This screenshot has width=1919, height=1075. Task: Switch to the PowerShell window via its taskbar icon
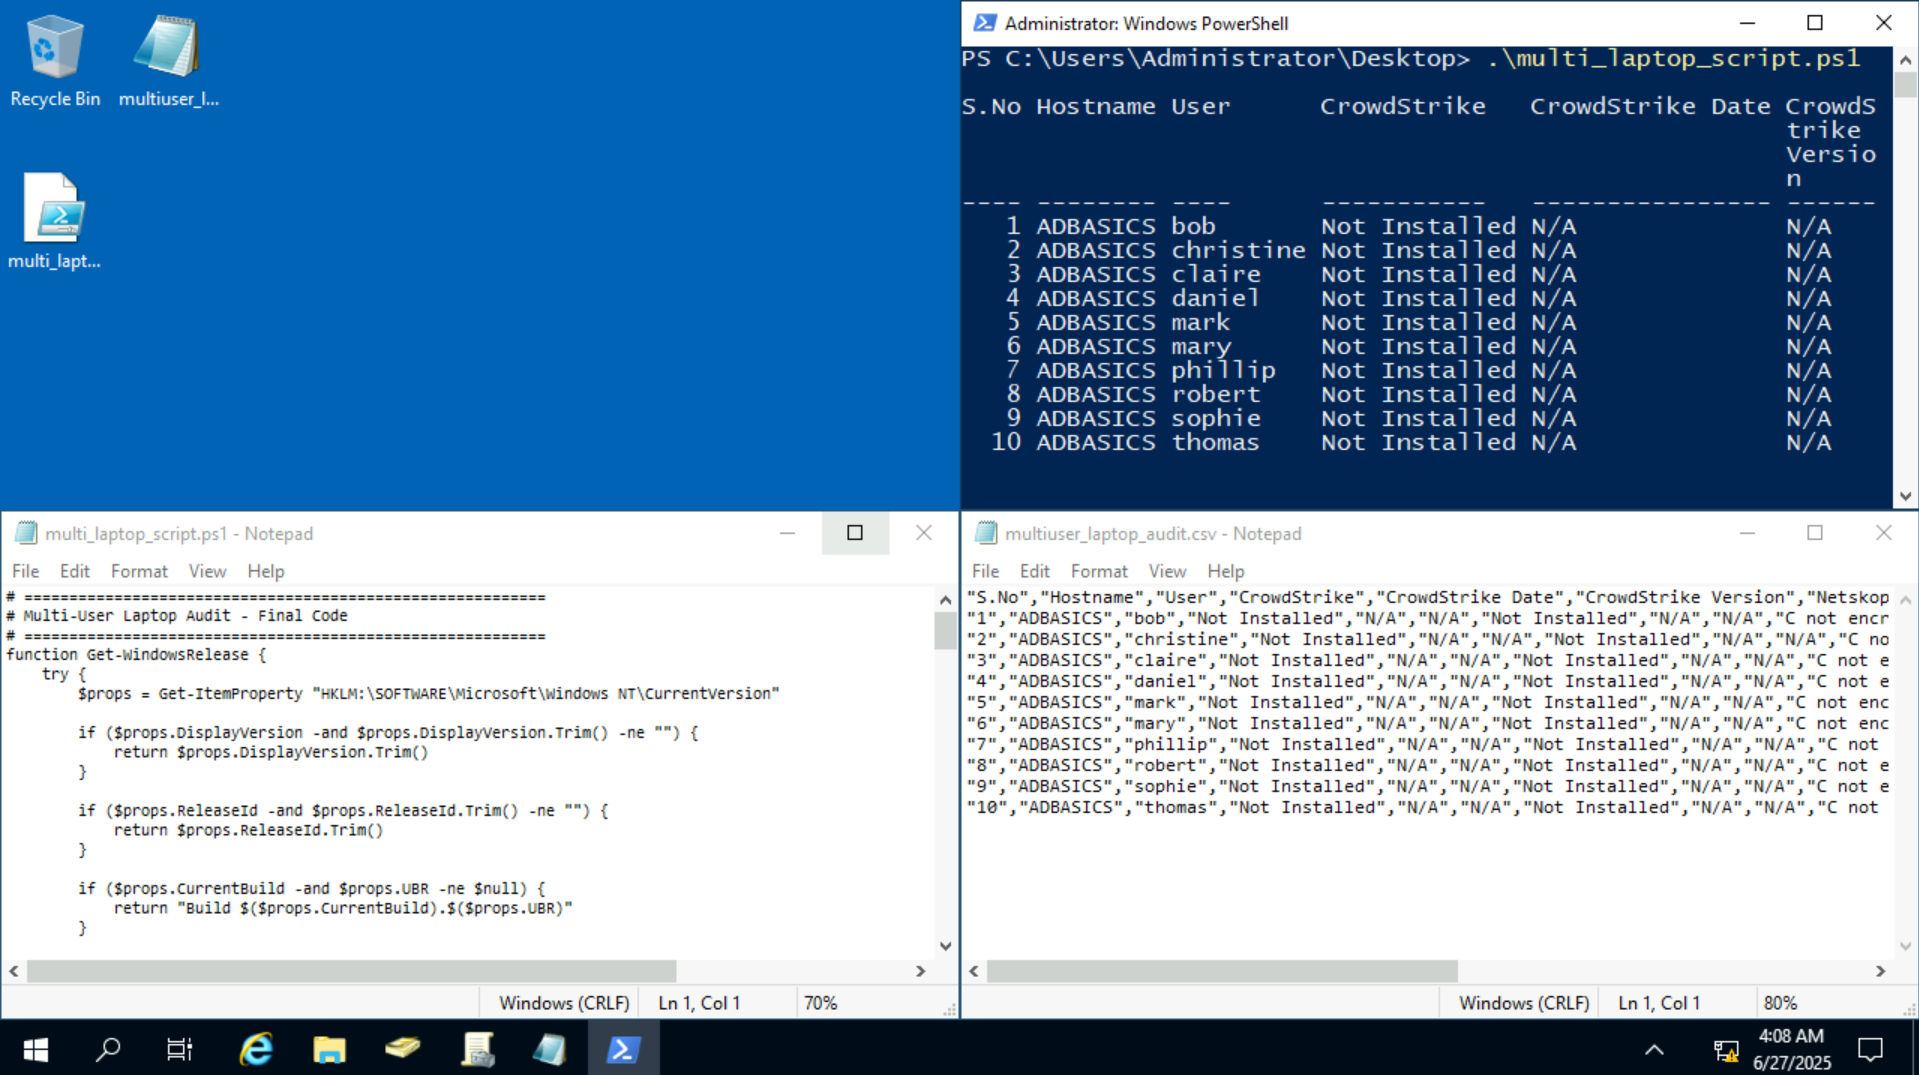tap(623, 1049)
